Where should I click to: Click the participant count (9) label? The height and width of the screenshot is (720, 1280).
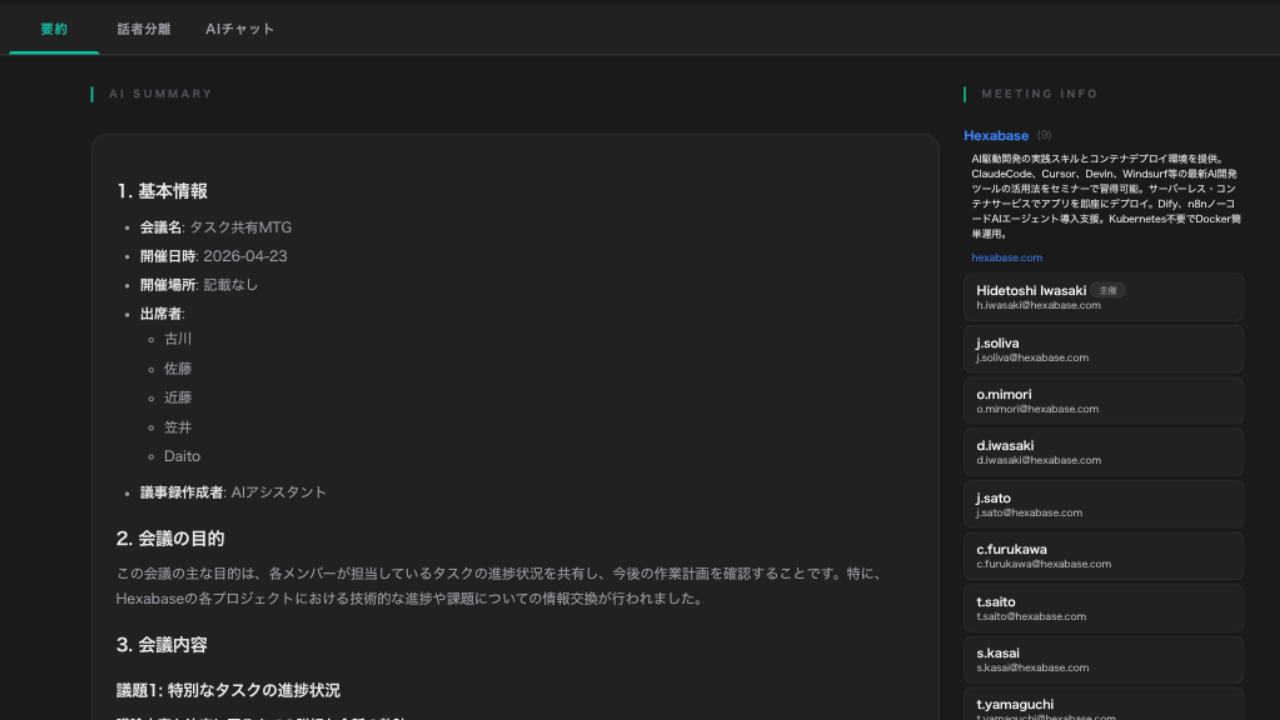click(x=1044, y=135)
